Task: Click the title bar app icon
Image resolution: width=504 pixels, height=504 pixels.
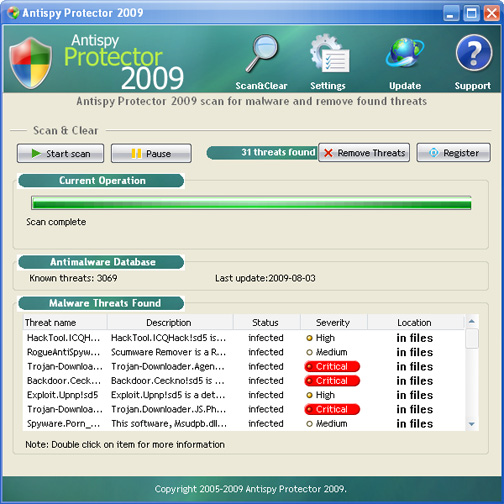Action: [13, 13]
